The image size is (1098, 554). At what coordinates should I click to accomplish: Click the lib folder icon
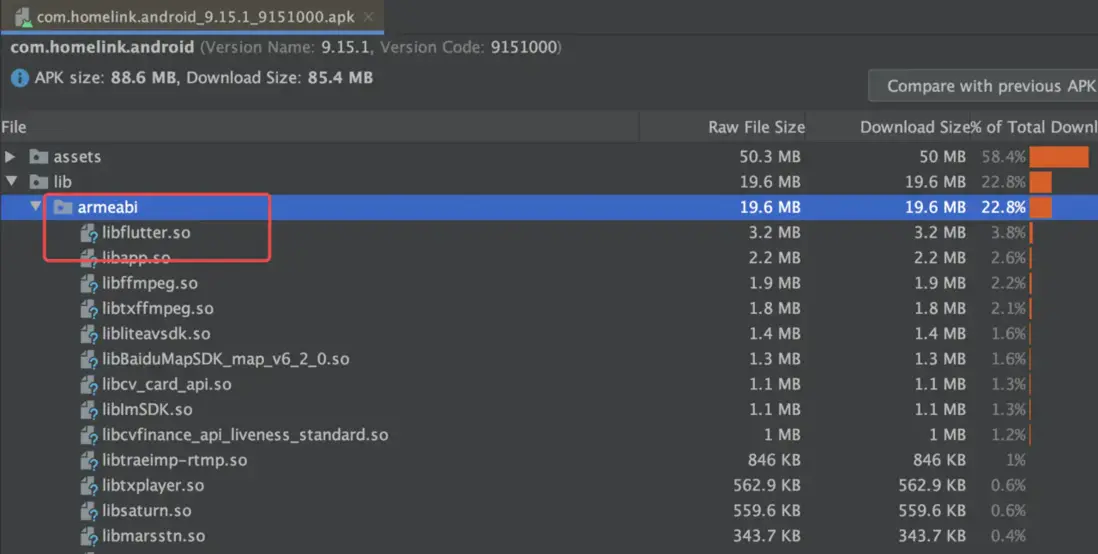click(x=39, y=182)
